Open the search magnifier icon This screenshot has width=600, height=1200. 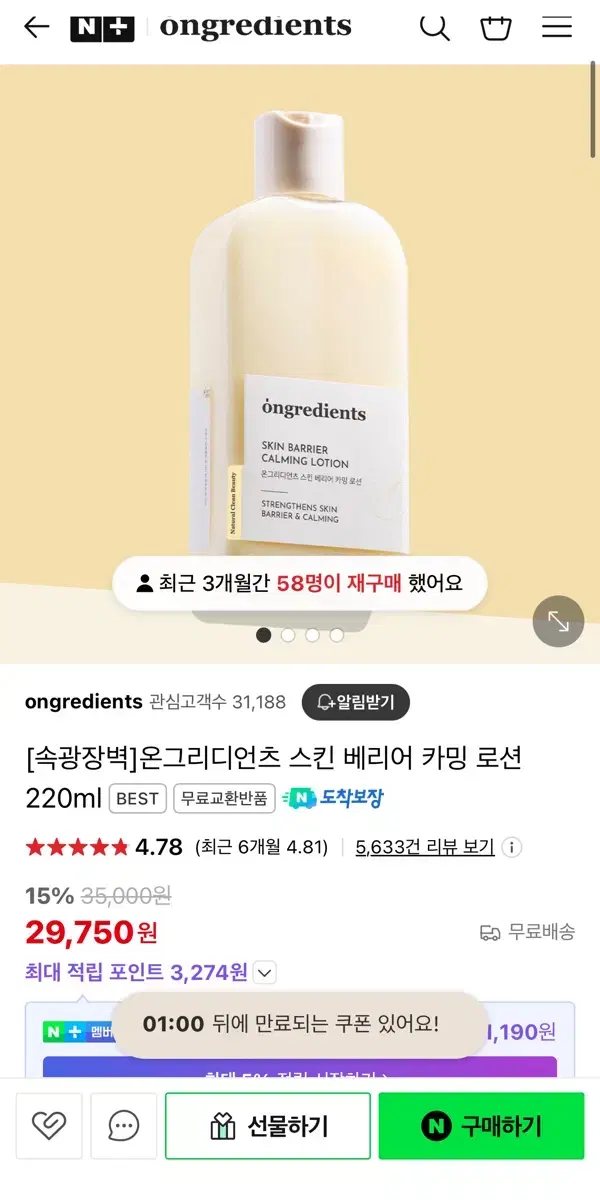click(x=434, y=27)
